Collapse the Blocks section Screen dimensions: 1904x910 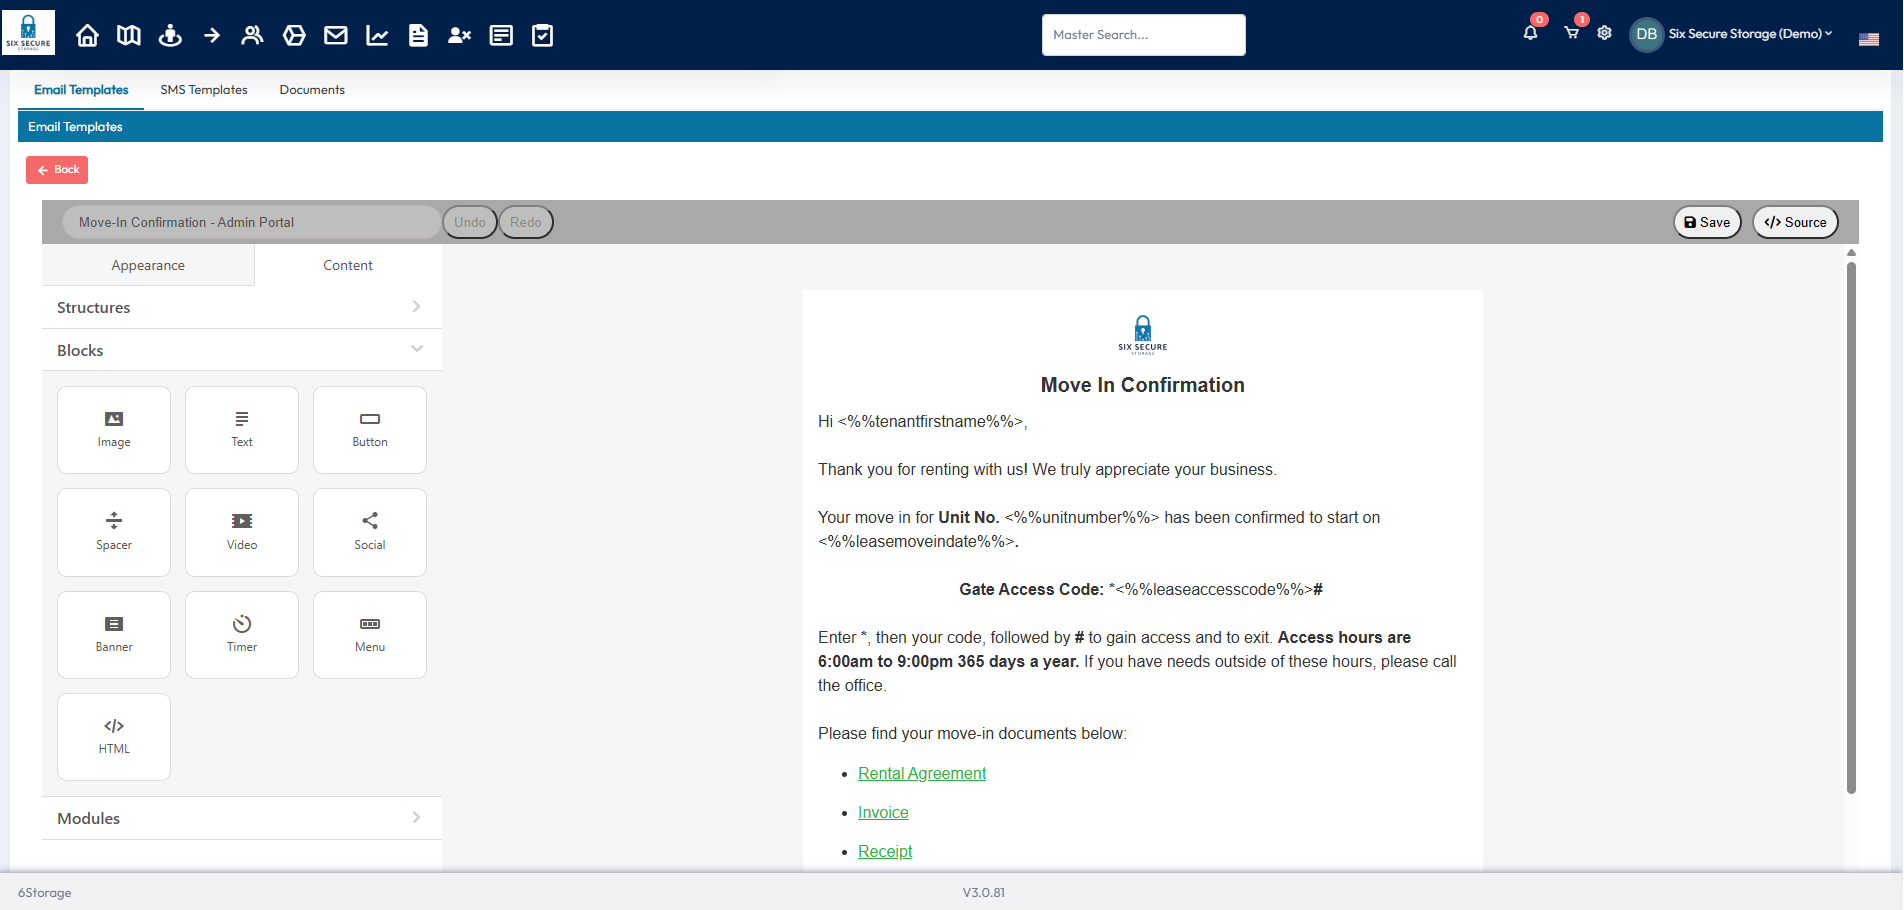(x=241, y=350)
